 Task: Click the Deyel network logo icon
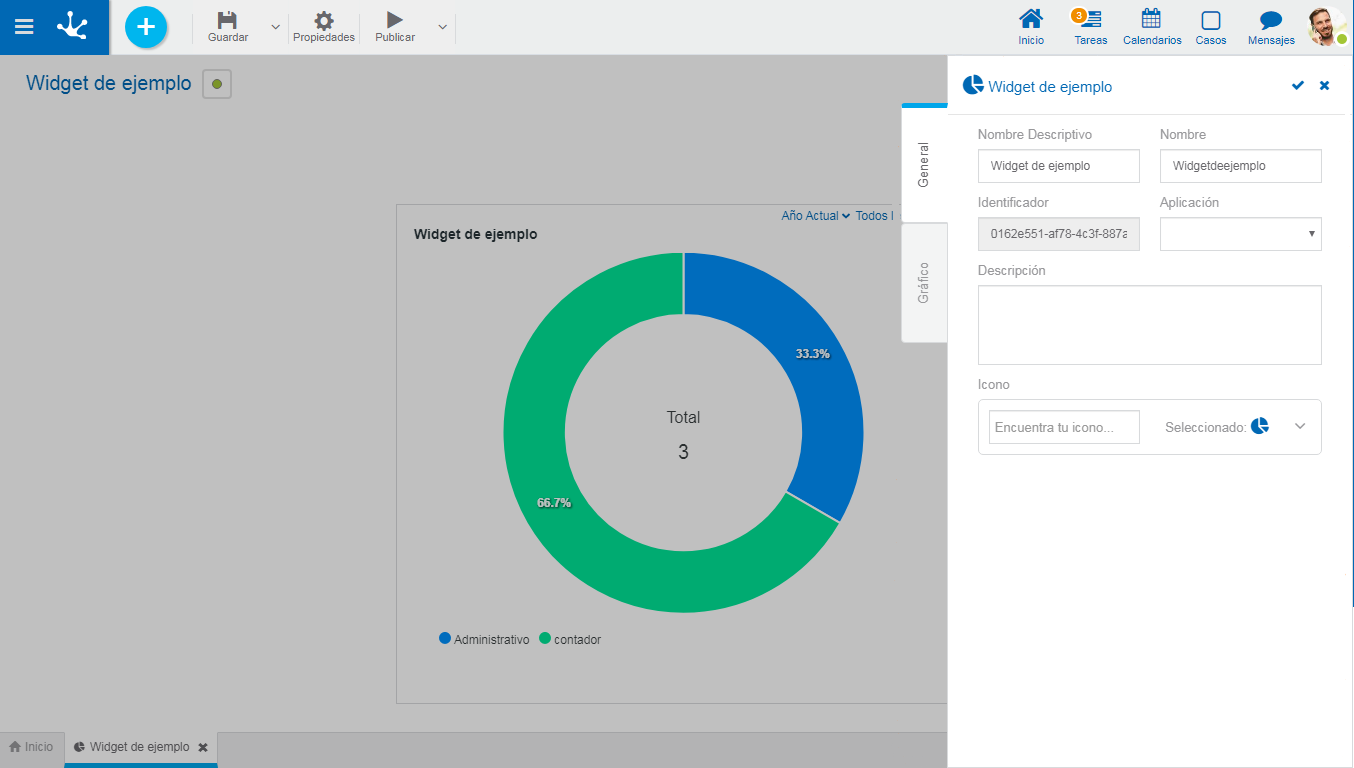click(x=73, y=26)
